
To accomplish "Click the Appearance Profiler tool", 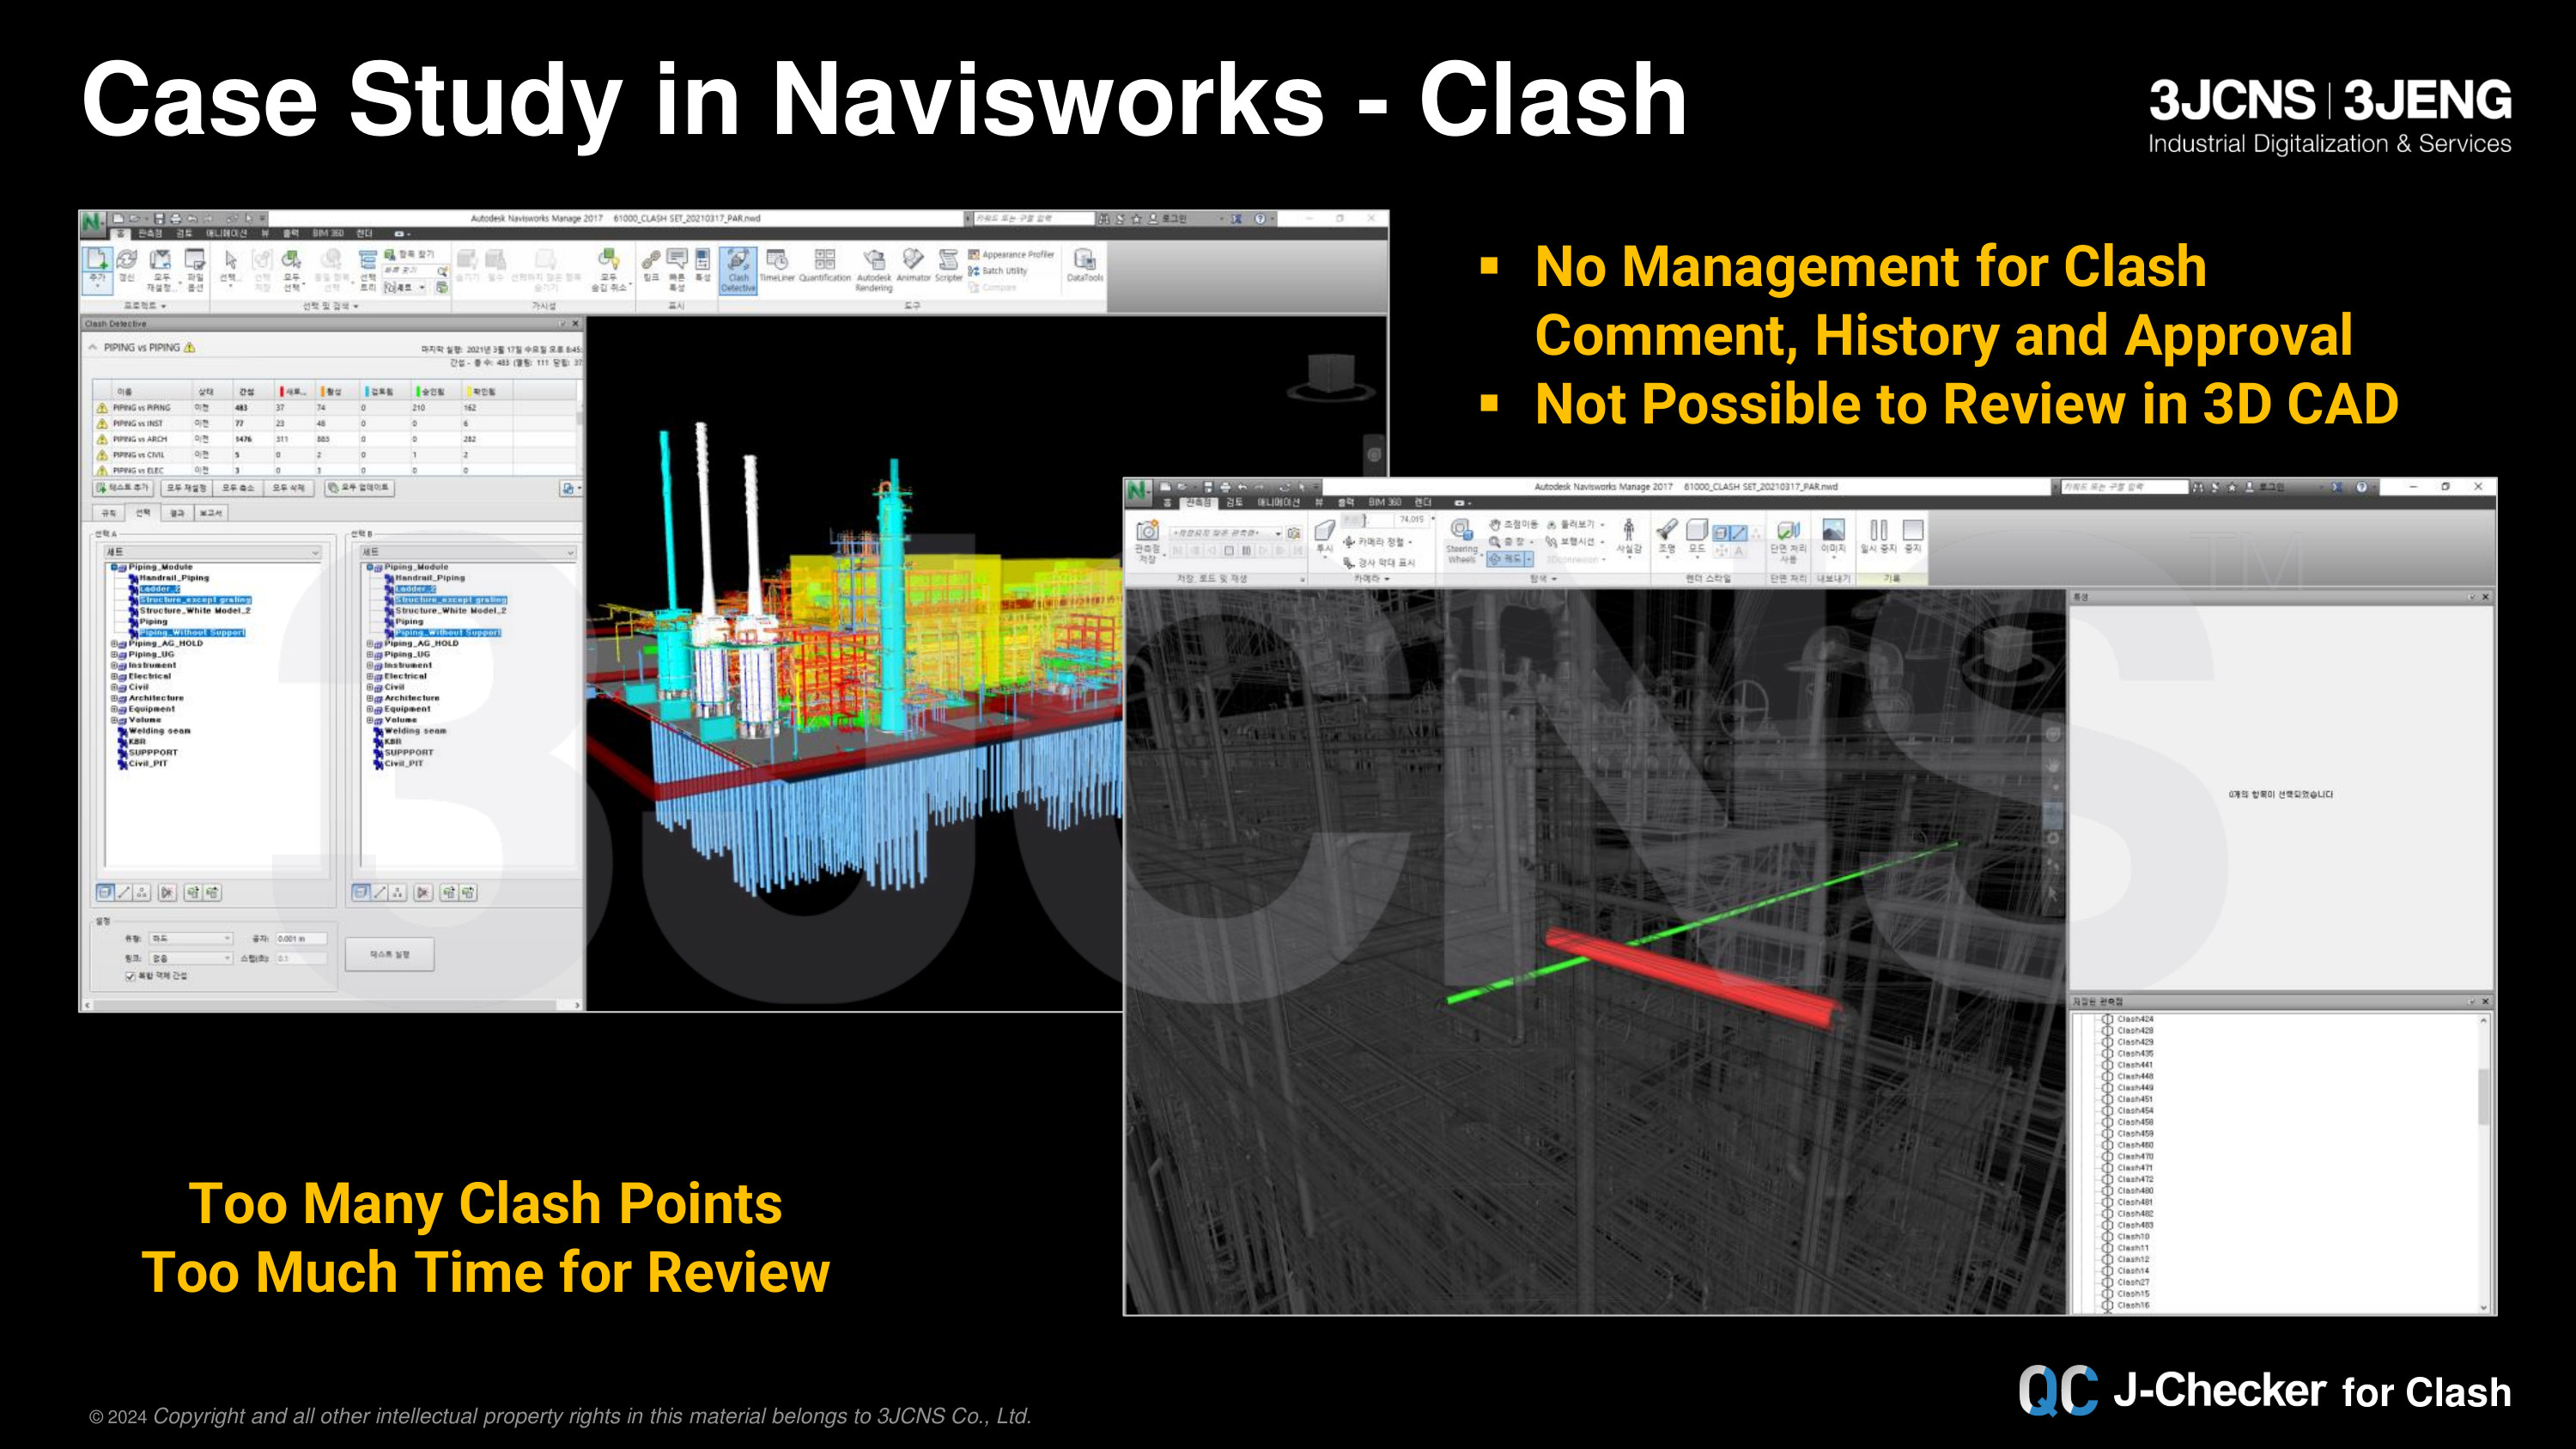I will (x=1011, y=255).
